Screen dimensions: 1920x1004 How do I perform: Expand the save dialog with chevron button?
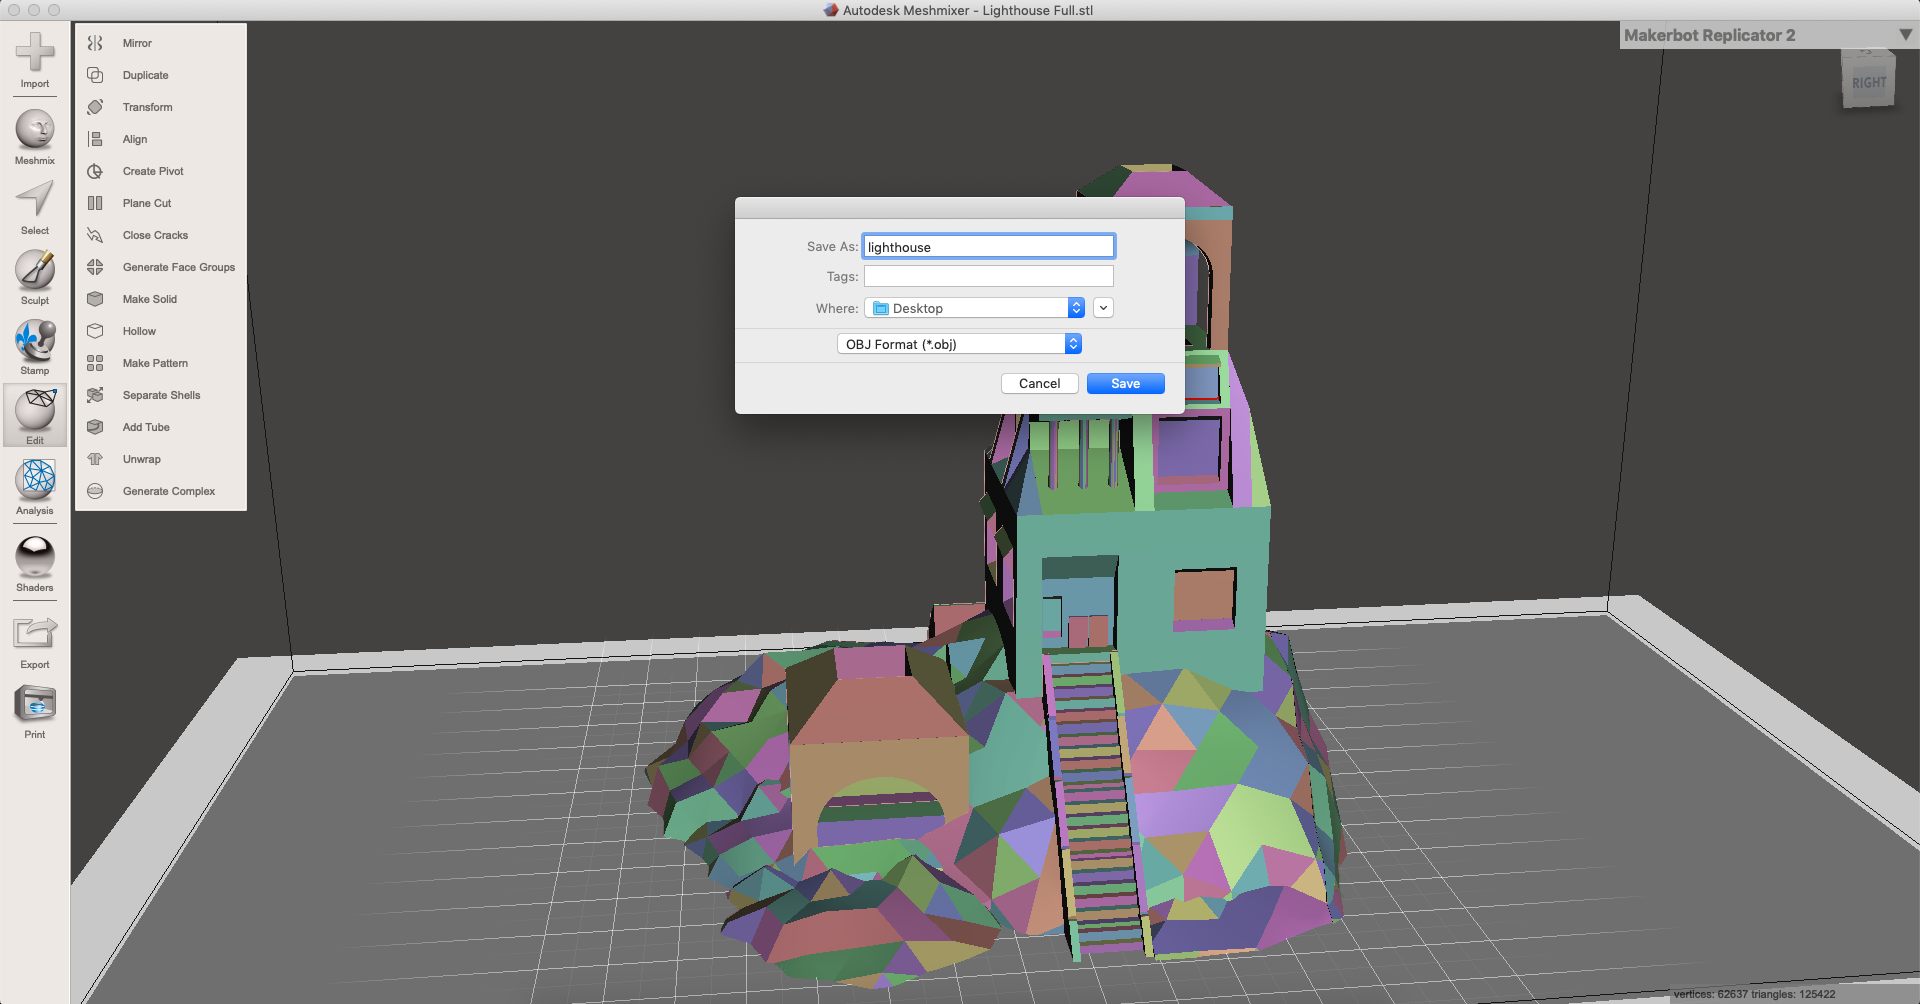(x=1103, y=308)
